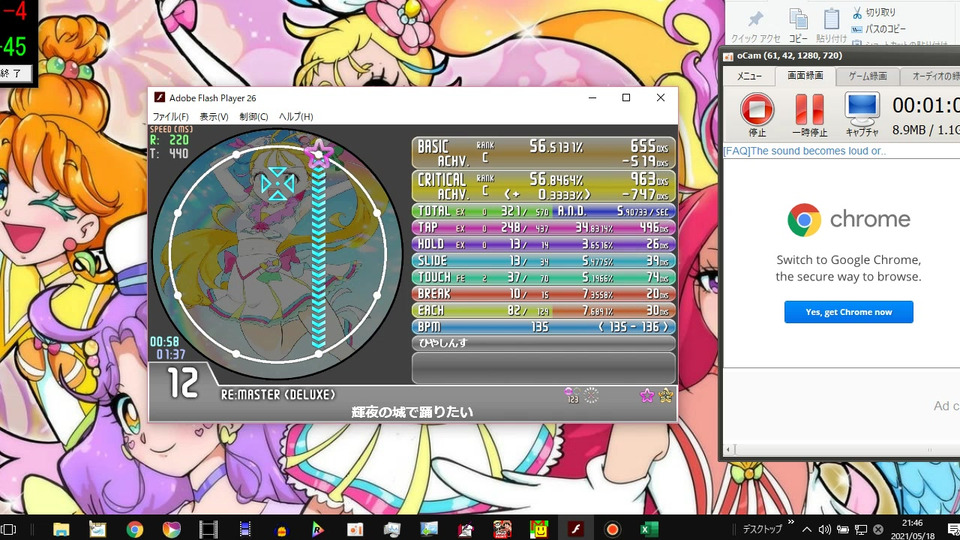Viewport: 960px width, 540px height.
Task: Open the FAQ link about loud sound
Action: click(804, 151)
